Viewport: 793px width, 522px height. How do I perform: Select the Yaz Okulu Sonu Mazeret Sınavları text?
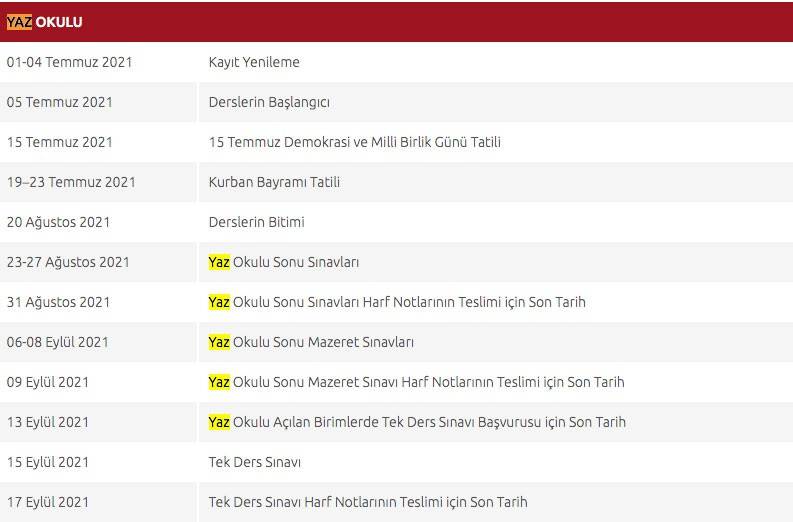point(310,342)
